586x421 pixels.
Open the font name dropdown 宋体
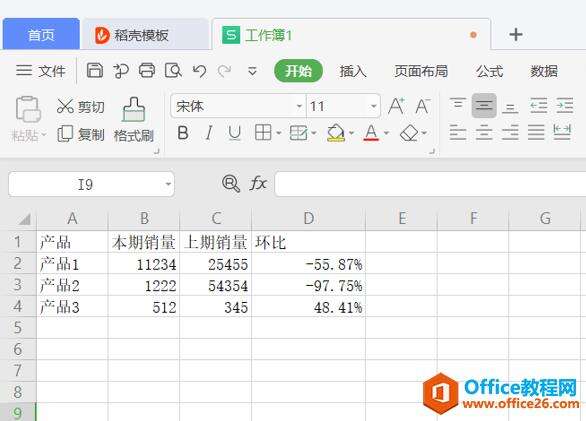299,106
